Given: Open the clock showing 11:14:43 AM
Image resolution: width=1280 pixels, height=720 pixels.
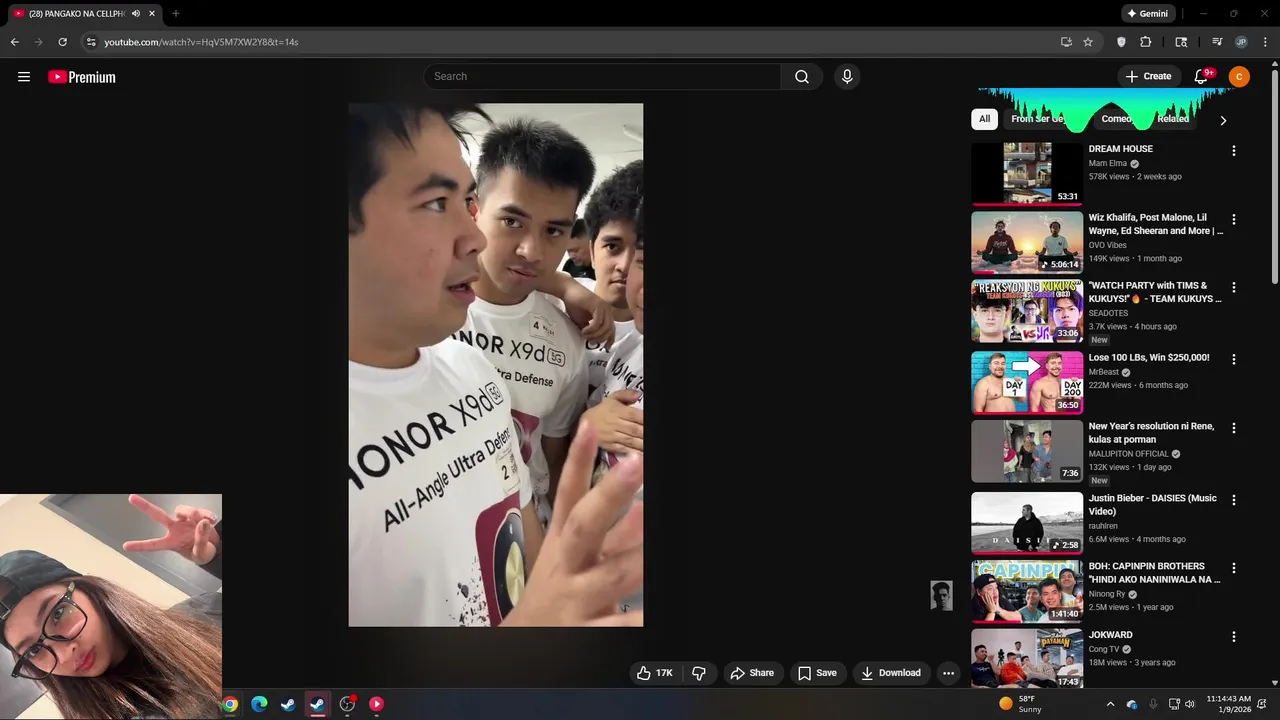Looking at the screenshot, I should [1228, 704].
